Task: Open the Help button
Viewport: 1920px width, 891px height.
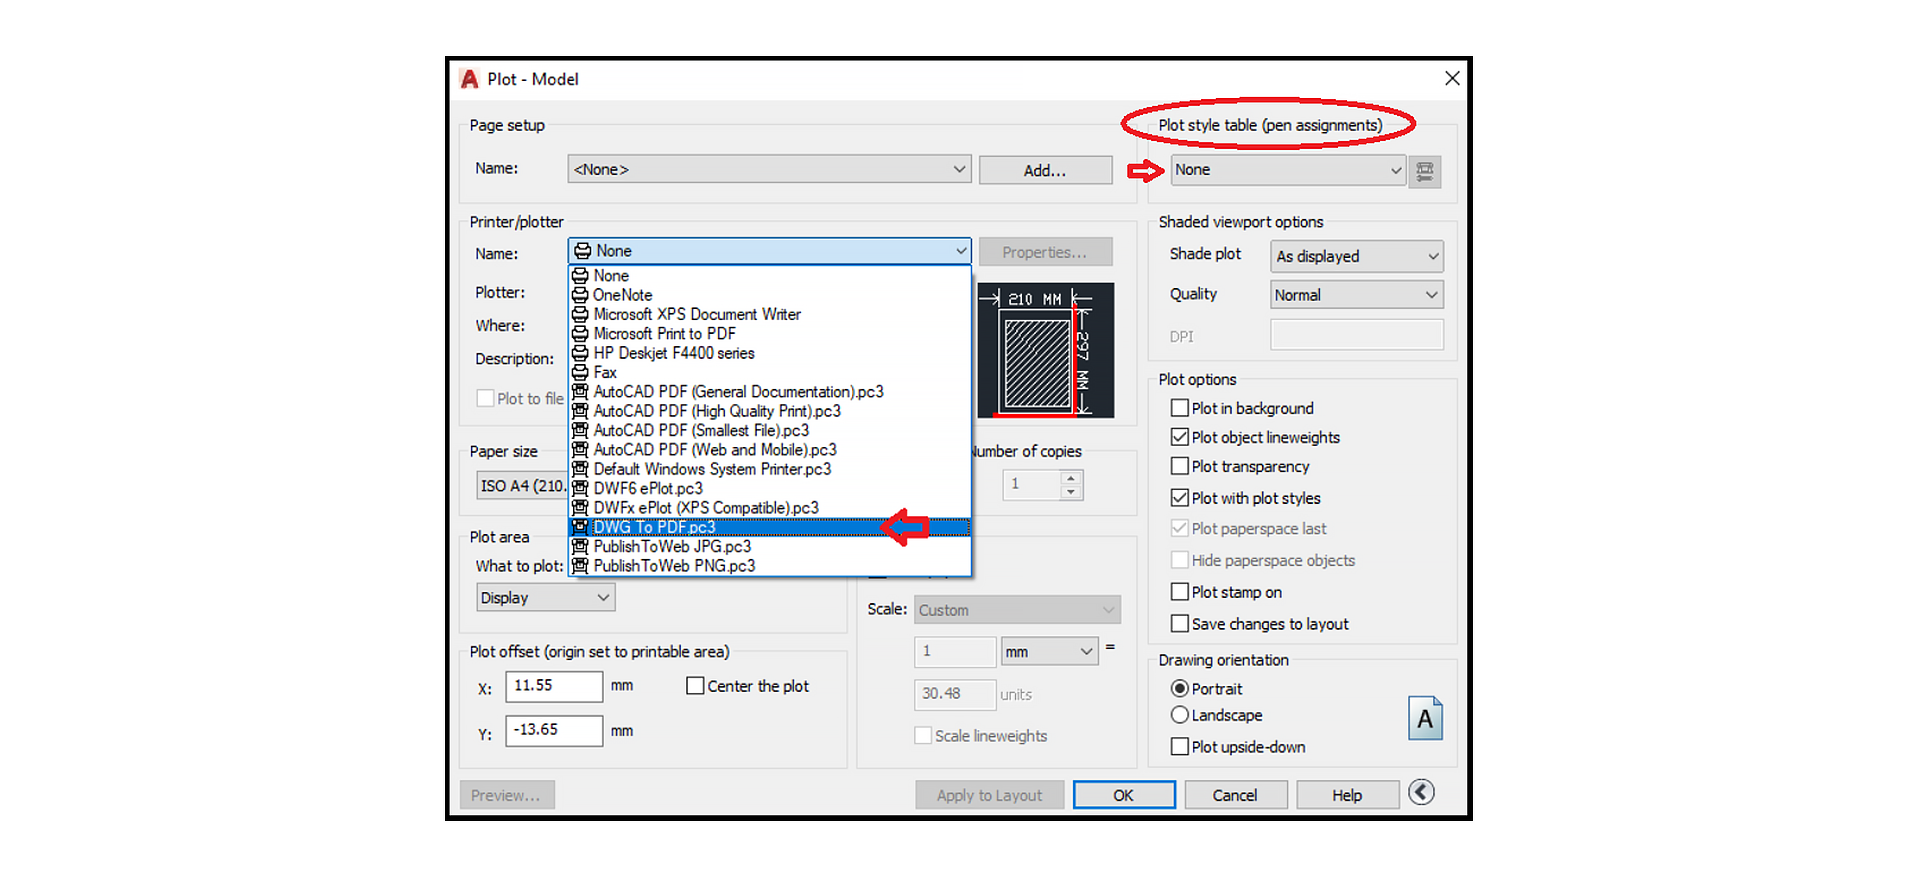Action: (x=1347, y=795)
